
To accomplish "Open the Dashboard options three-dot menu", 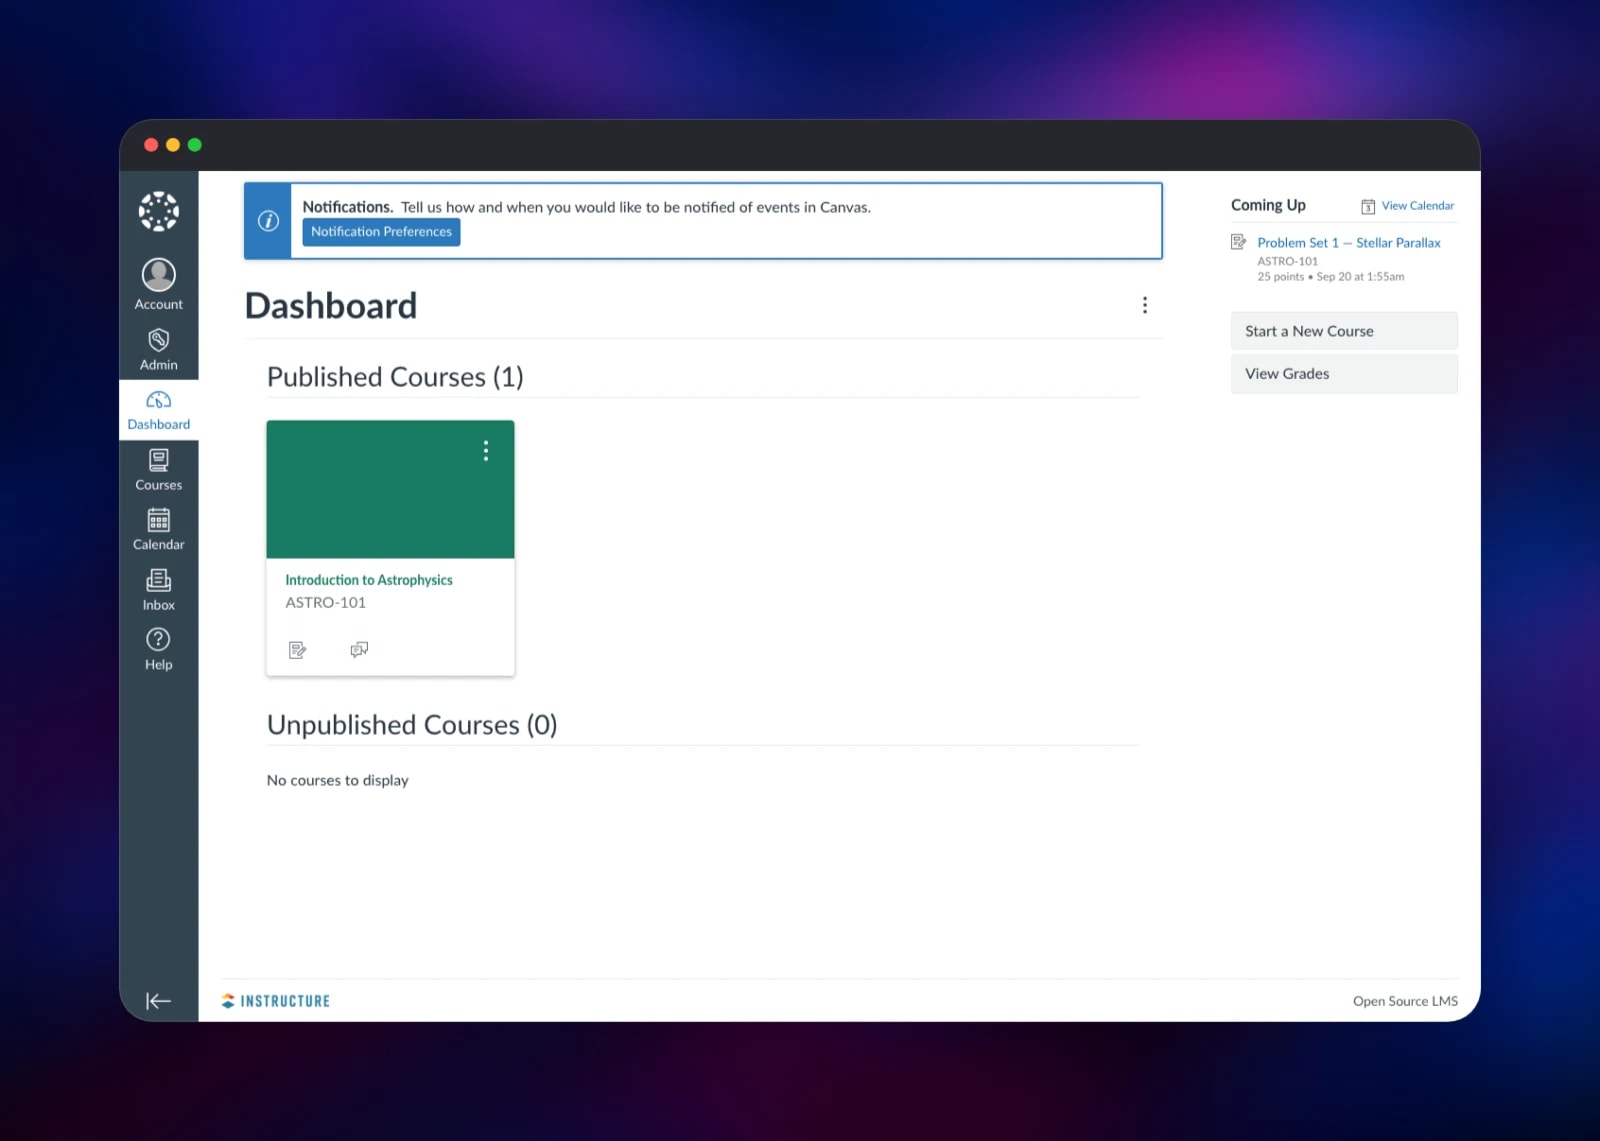I will [1145, 305].
